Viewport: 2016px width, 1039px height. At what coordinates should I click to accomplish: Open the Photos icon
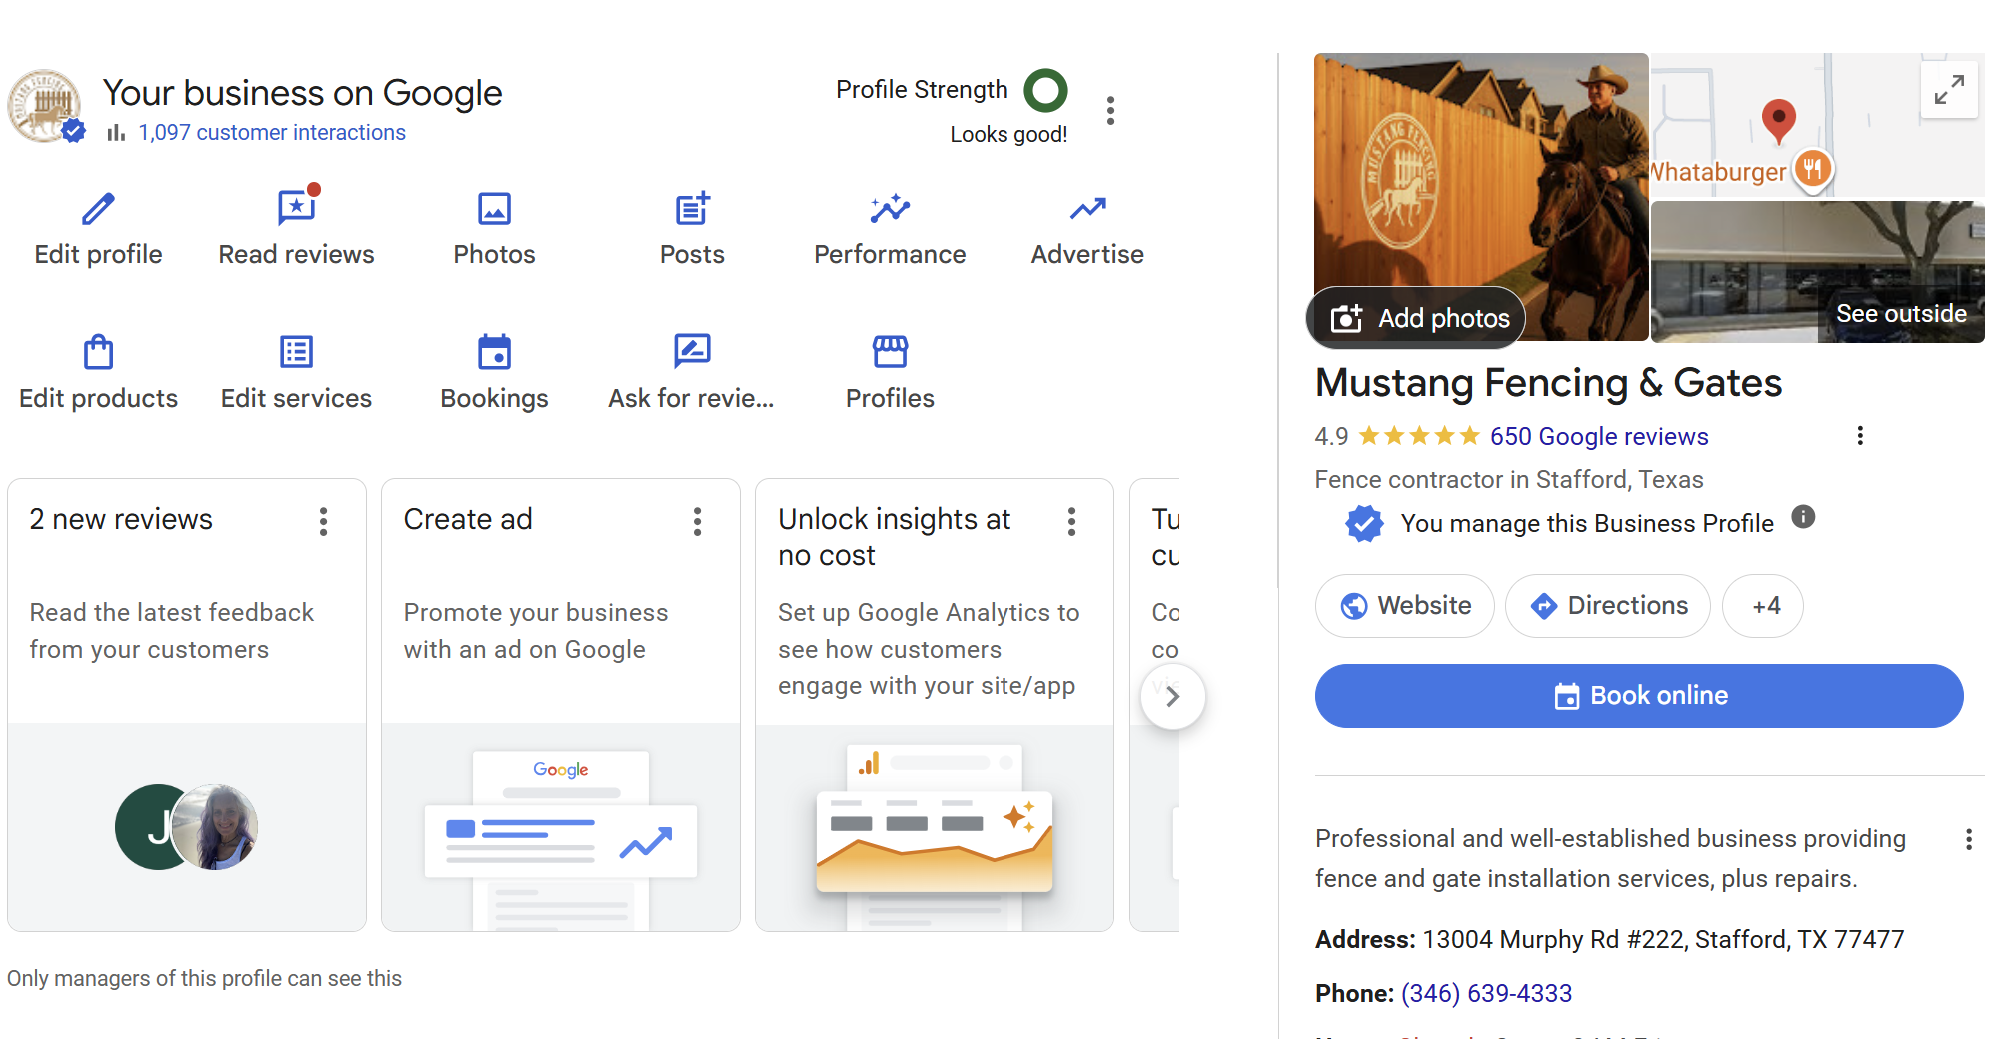(x=494, y=209)
